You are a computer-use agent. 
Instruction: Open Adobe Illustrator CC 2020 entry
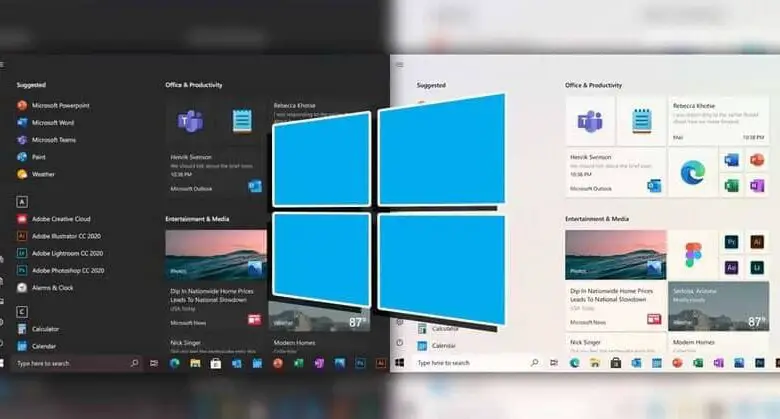tap(59, 236)
